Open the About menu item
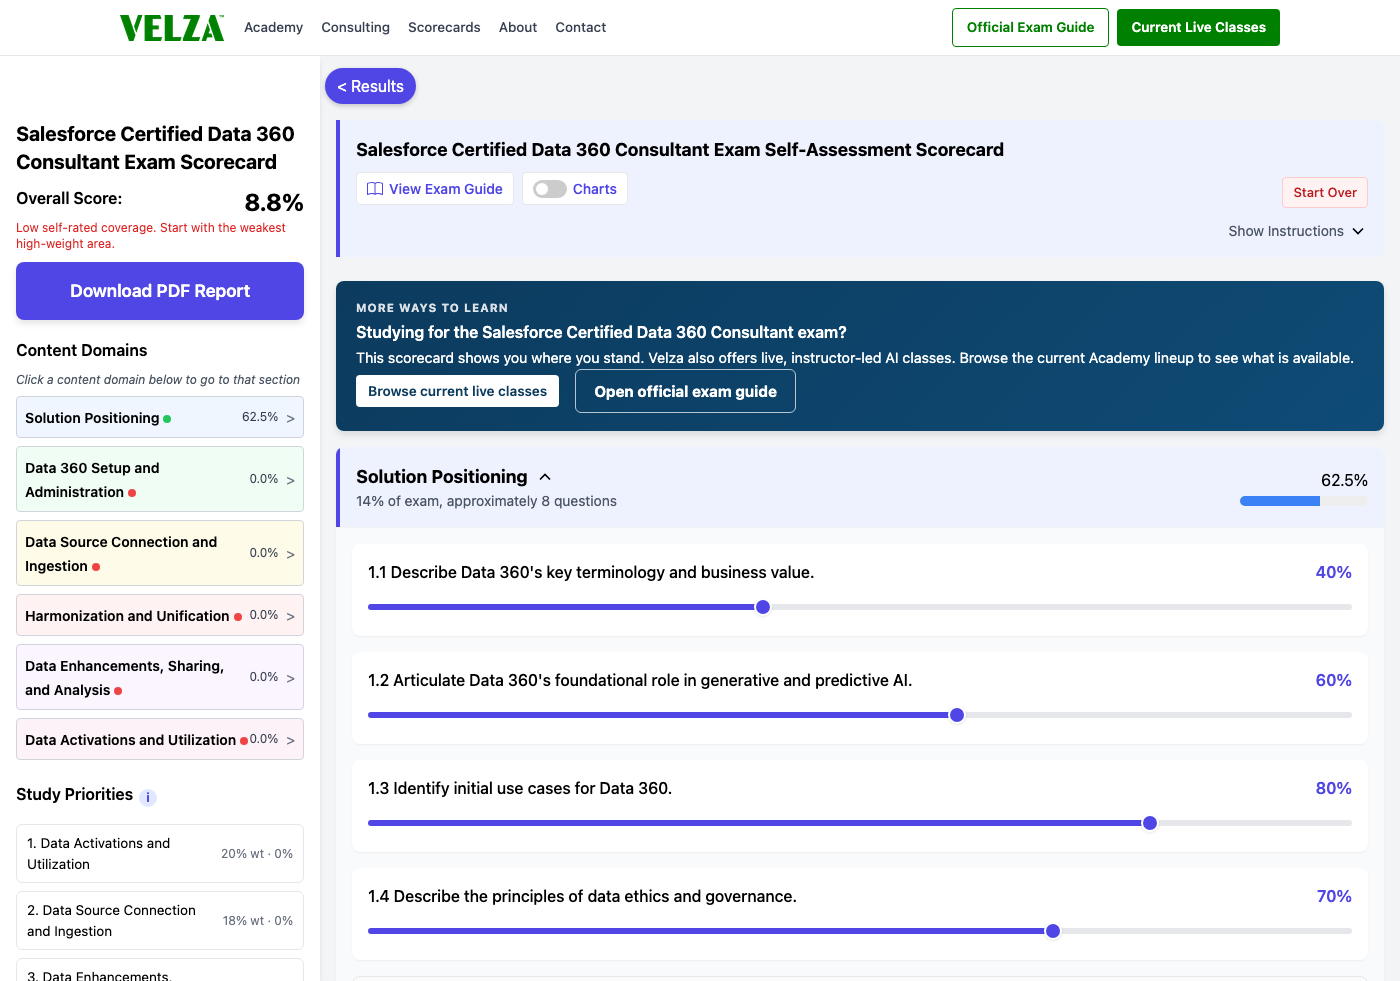This screenshot has height=981, width=1400. tap(518, 28)
